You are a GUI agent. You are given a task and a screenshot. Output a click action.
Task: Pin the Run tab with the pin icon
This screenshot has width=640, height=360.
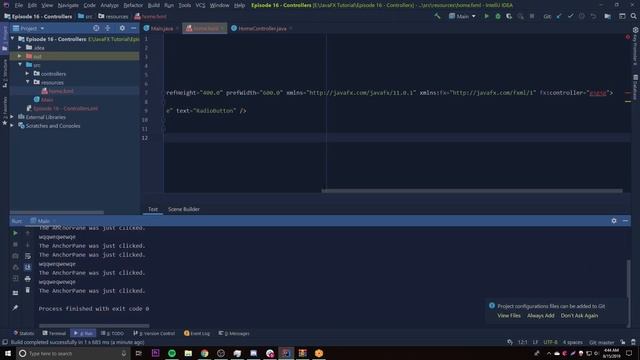pos(16,308)
